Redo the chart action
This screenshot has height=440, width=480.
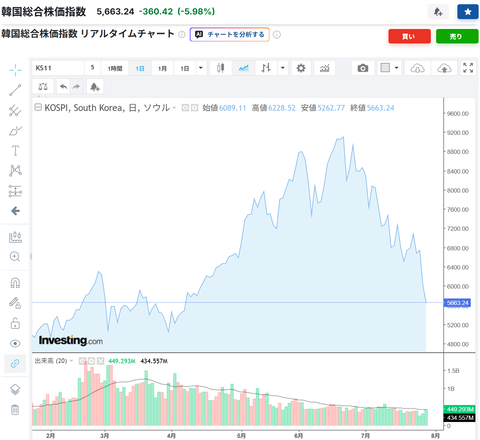(x=77, y=87)
